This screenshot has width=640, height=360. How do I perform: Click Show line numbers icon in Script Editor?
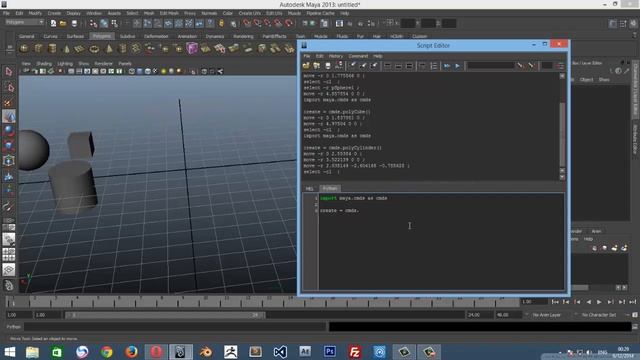click(x=433, y=66)
